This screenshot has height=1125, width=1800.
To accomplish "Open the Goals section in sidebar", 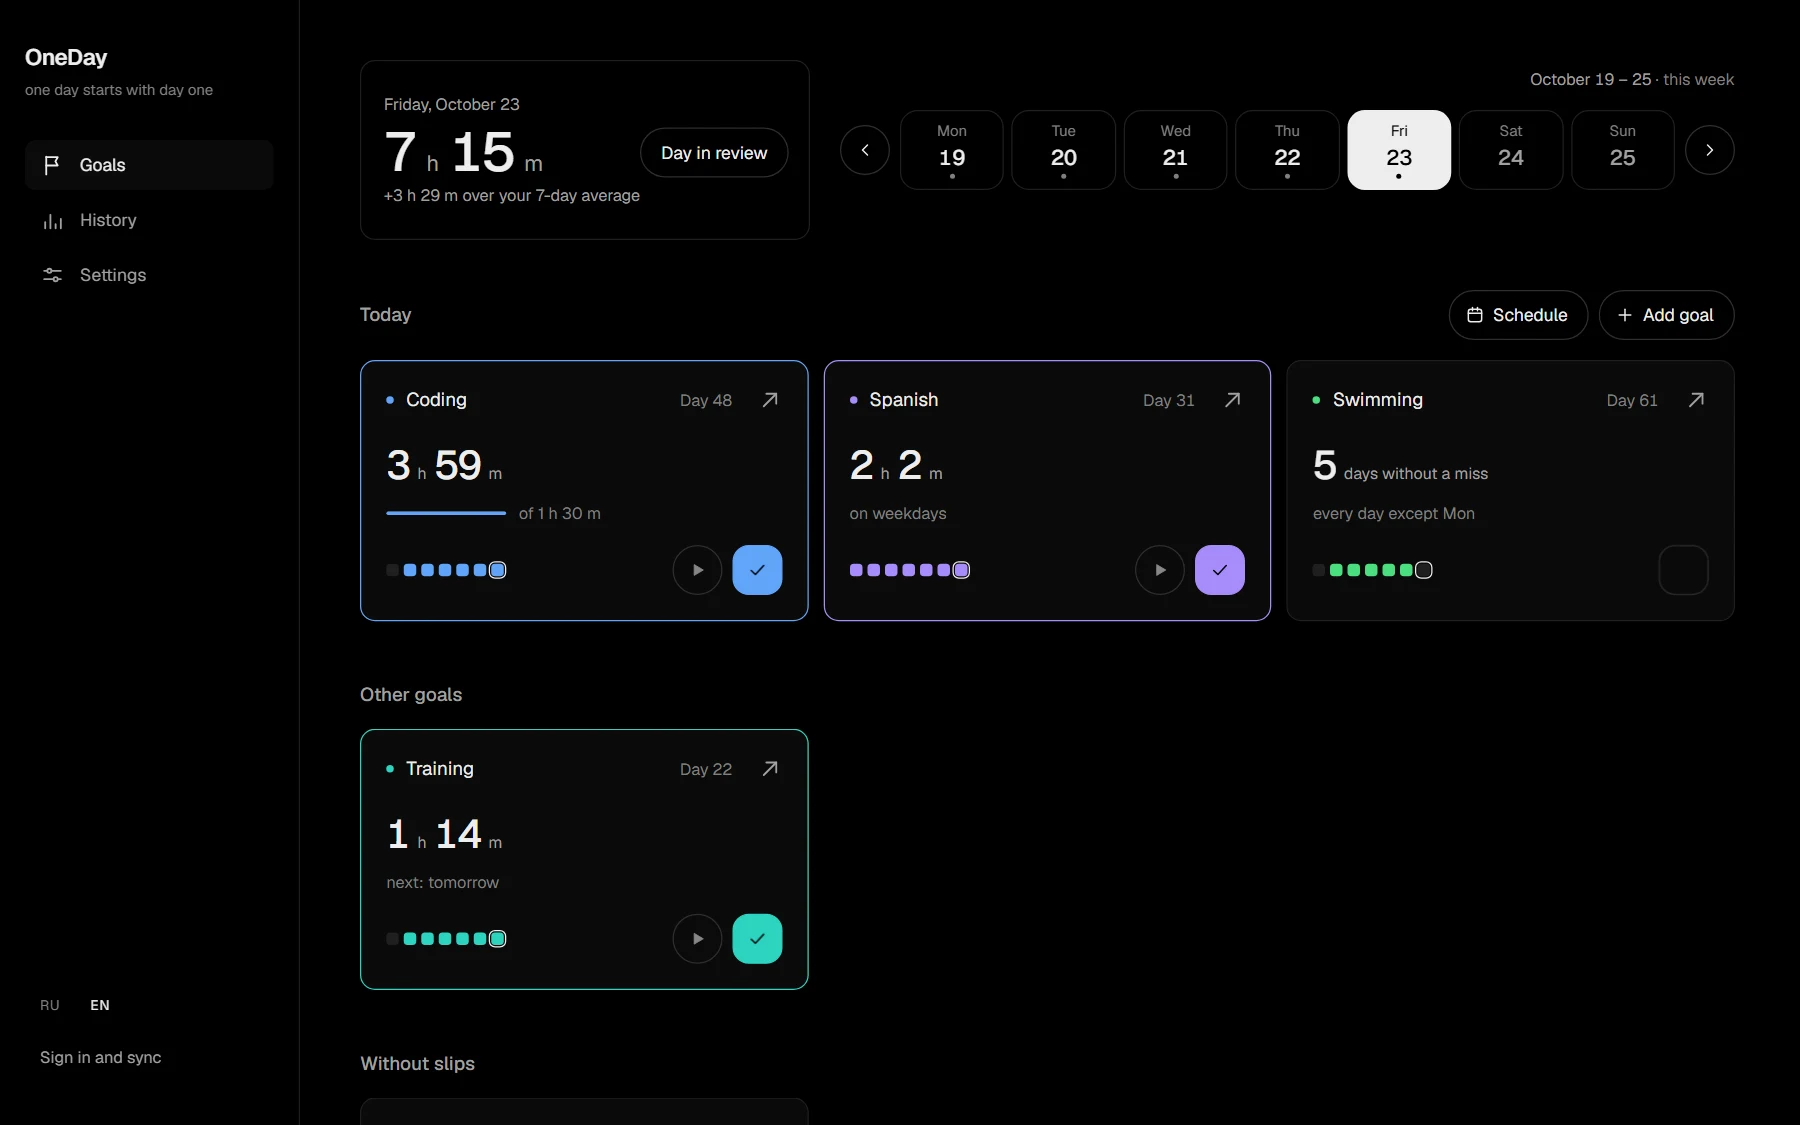I will 149,165.
